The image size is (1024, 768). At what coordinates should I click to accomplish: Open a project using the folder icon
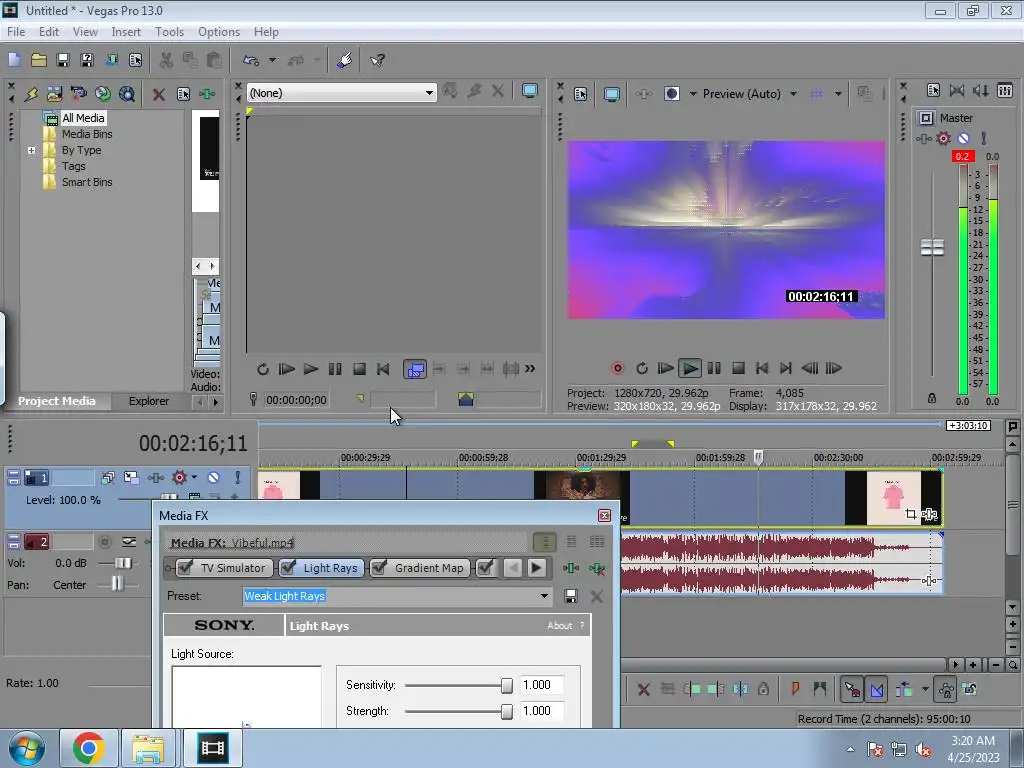click(x=39, y=60)
